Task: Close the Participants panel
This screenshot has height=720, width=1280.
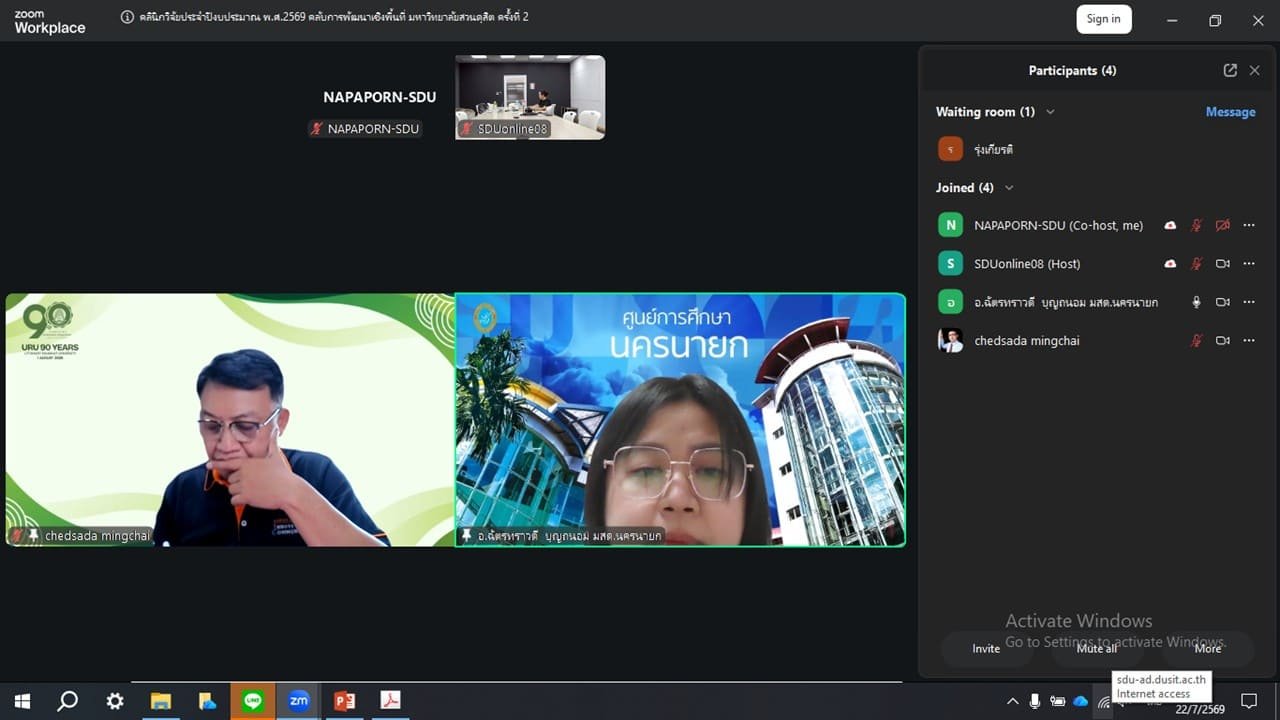Action: [1254, 71]
